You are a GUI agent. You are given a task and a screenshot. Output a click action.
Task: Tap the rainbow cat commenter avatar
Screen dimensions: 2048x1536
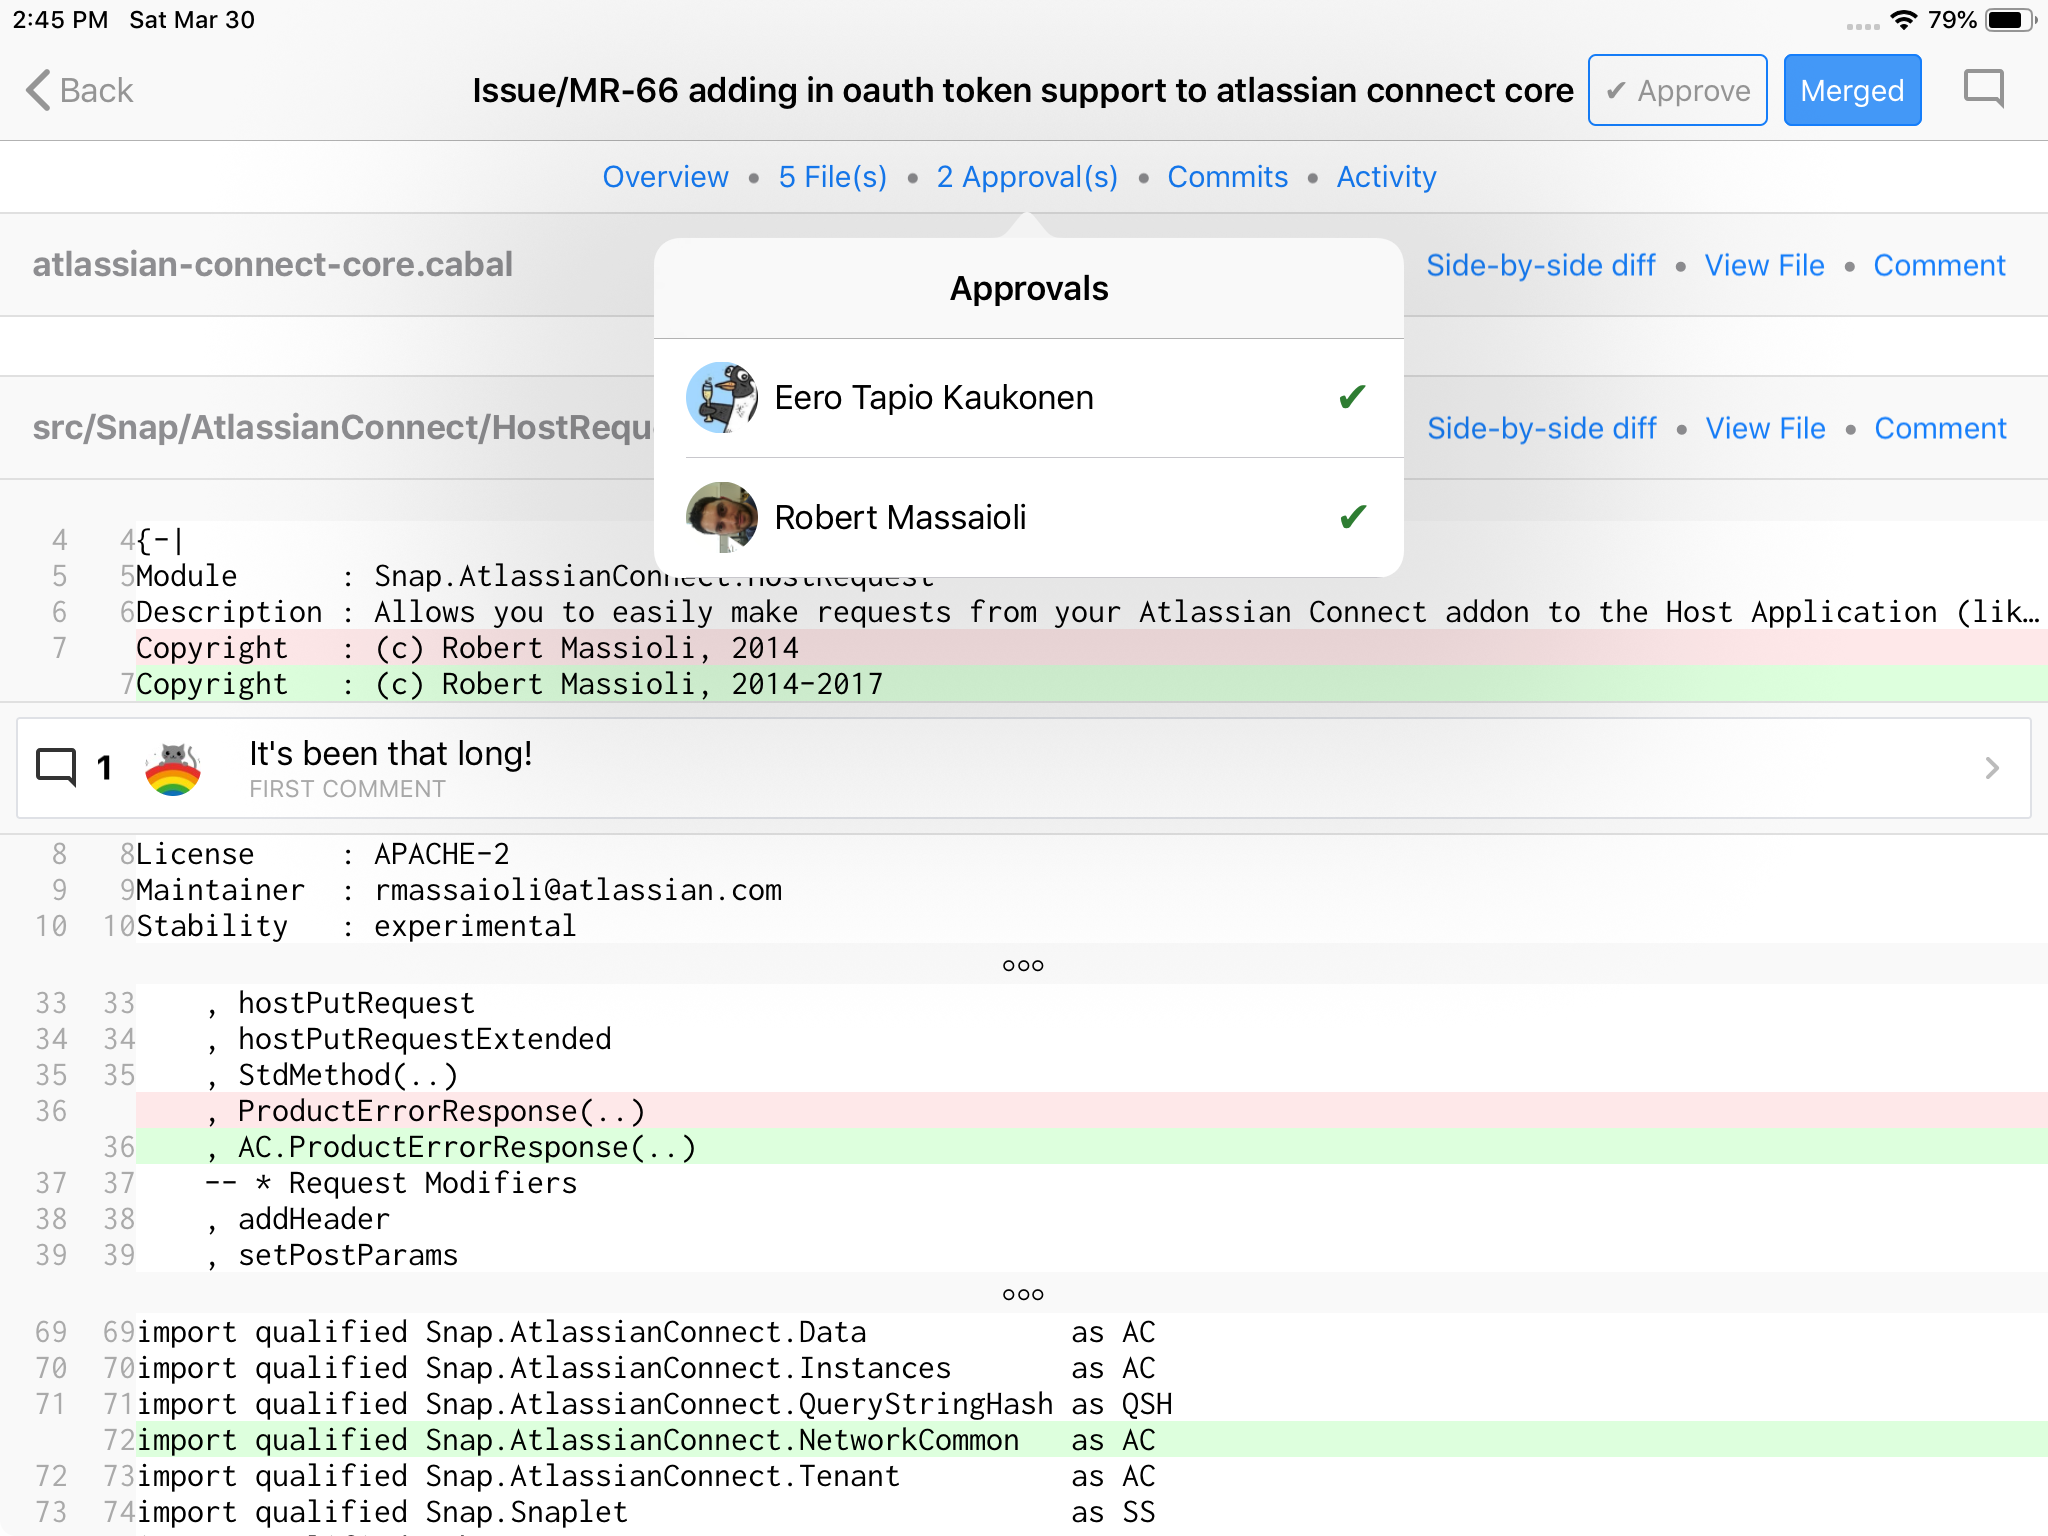173,768
